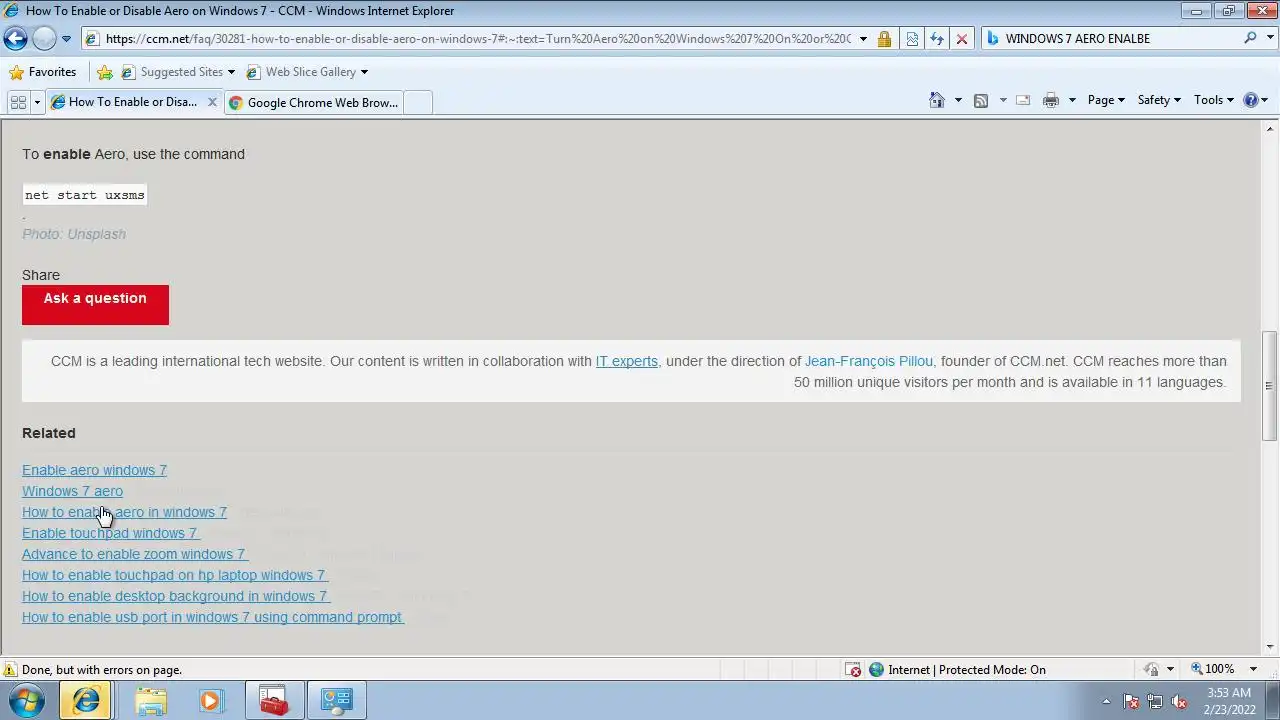Click the Home icon in command bar
Viewport: 1280px width, 720px height.
tap(937, 100)
